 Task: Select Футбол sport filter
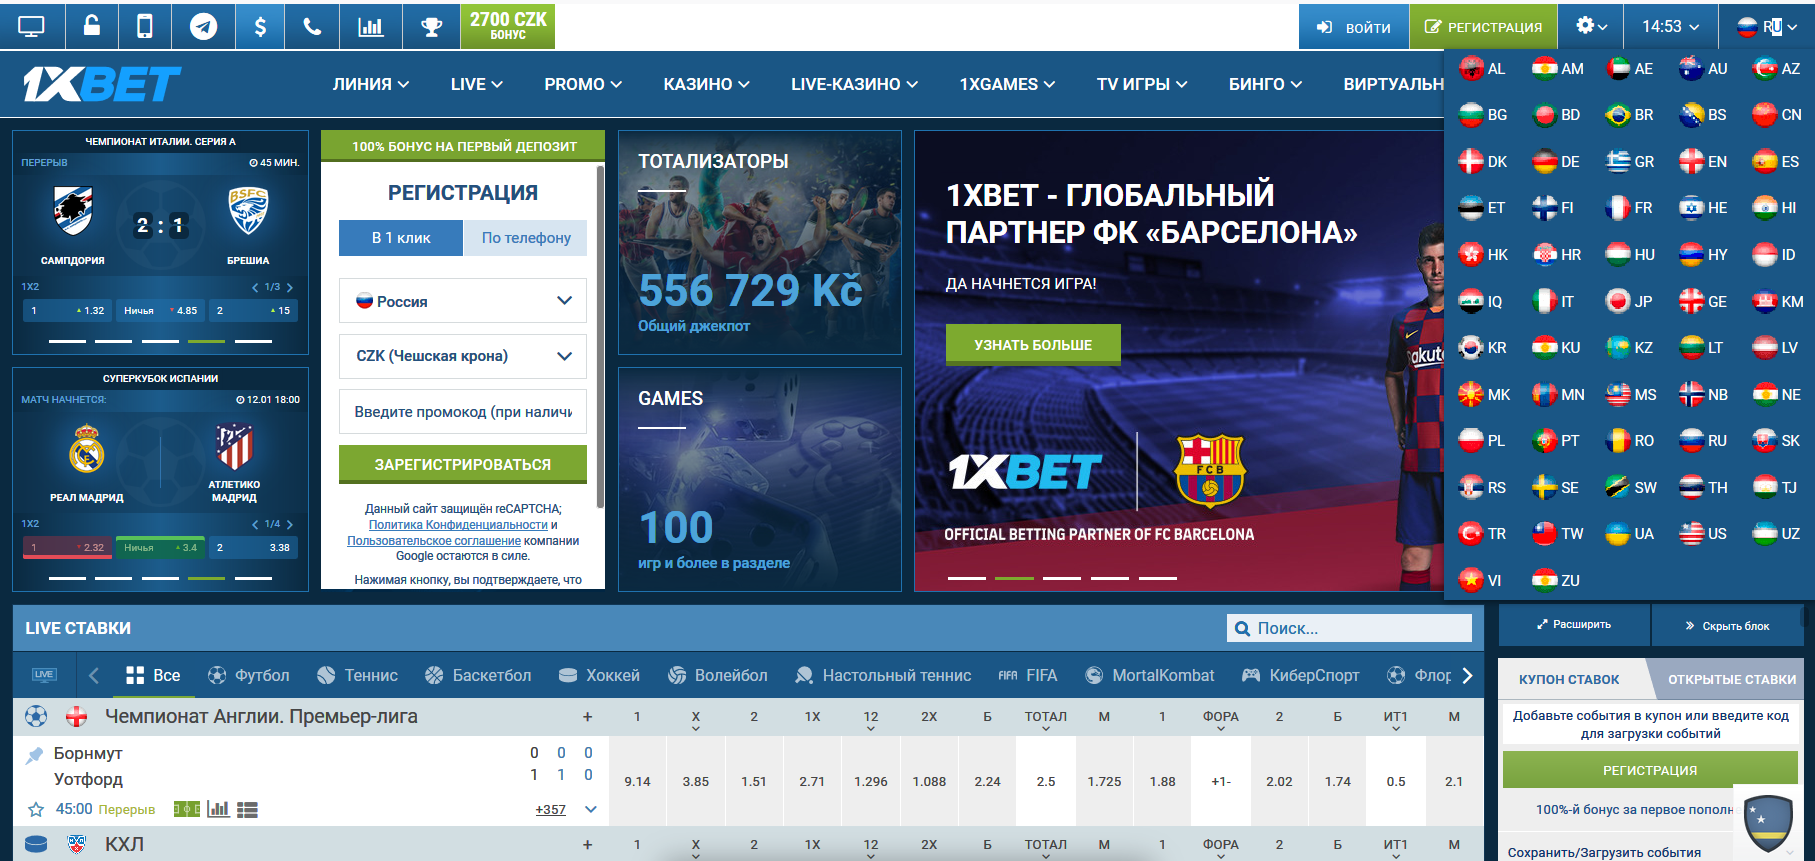[x=248, y=675]
